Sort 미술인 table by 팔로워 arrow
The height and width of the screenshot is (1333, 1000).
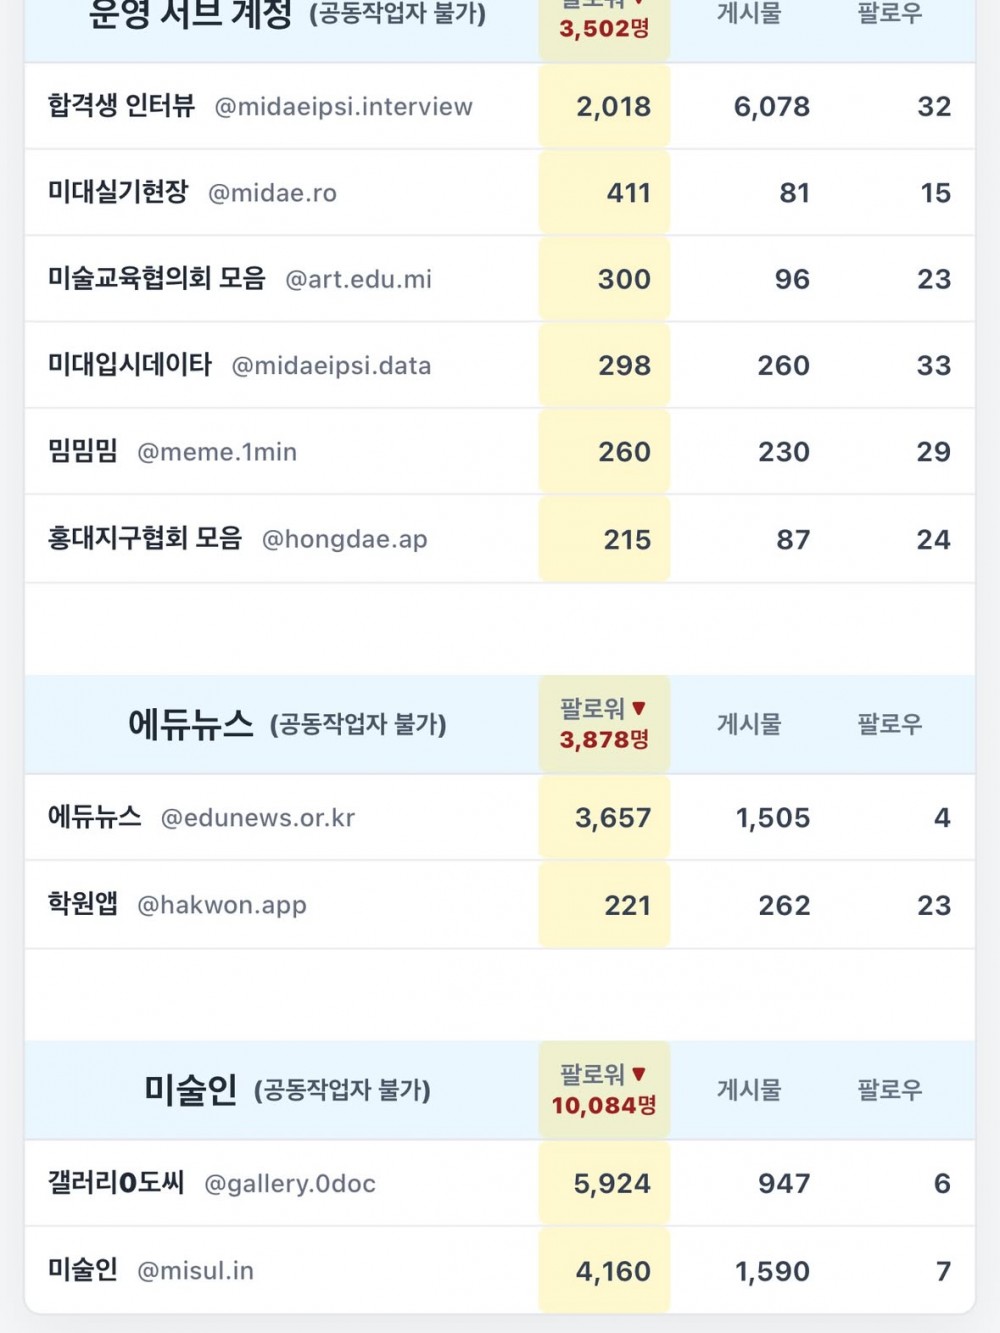pyautogui.click(x=639, y=1074)
